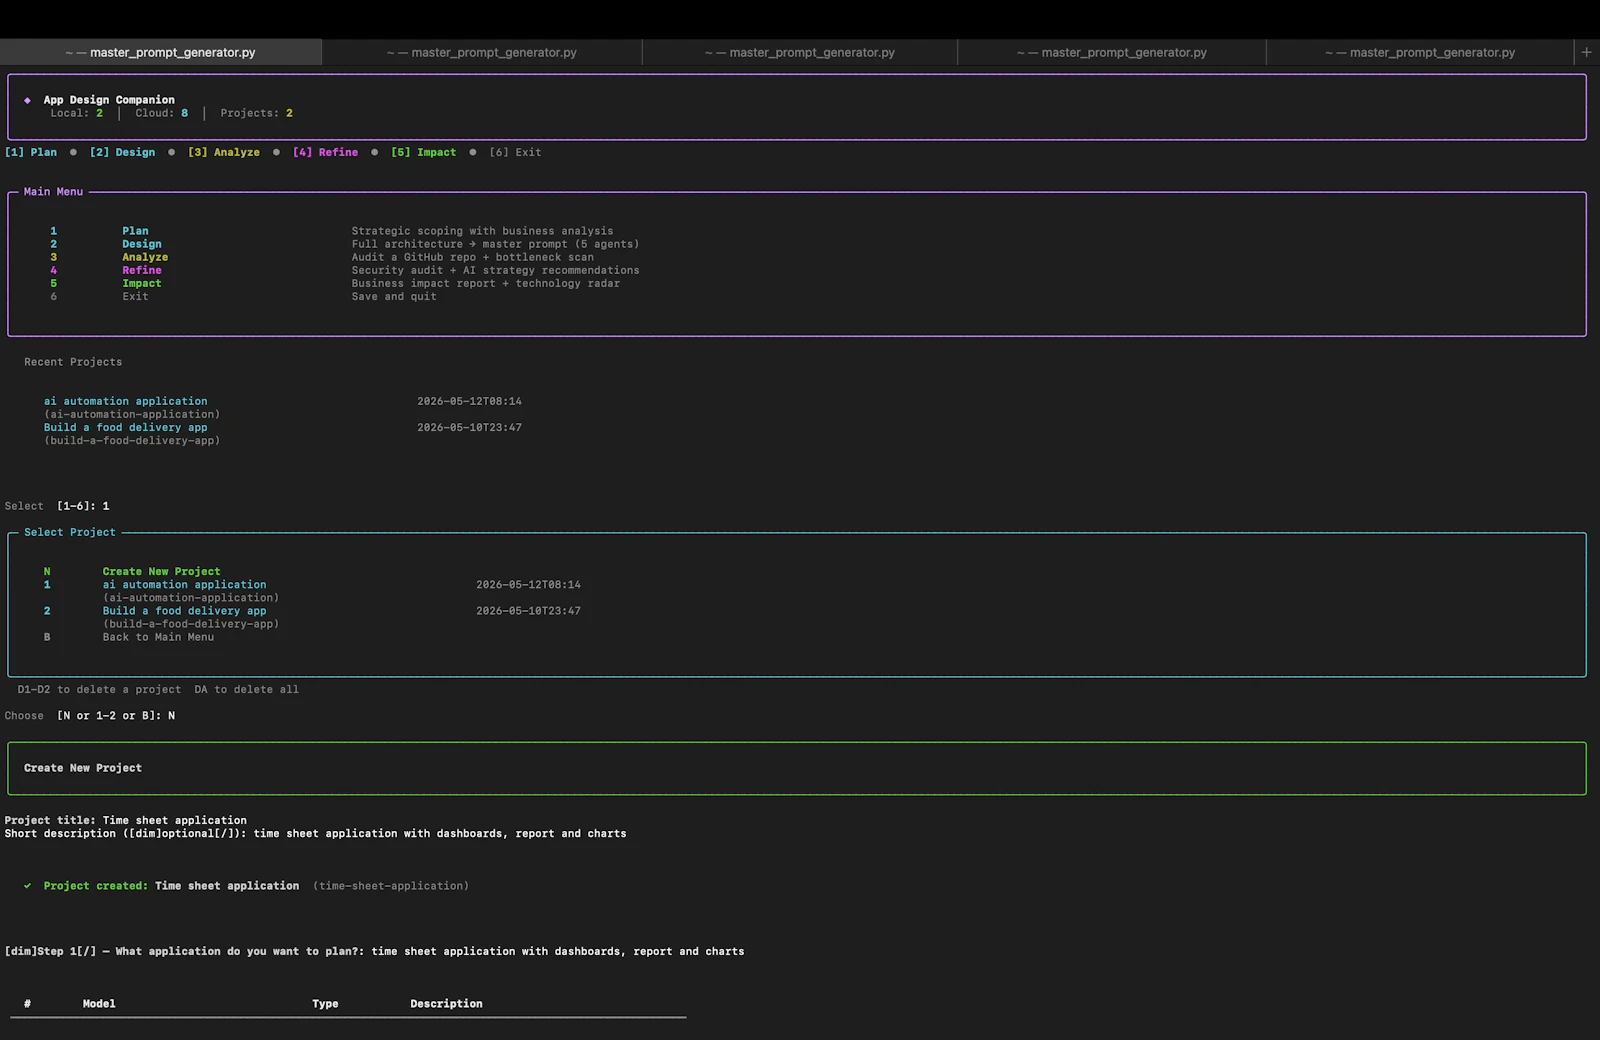Click timestamp 2026-05-12T08:14 in Select Project panel
Image resolution: width=1600 pixels, height=1040 pixels.
528,584
